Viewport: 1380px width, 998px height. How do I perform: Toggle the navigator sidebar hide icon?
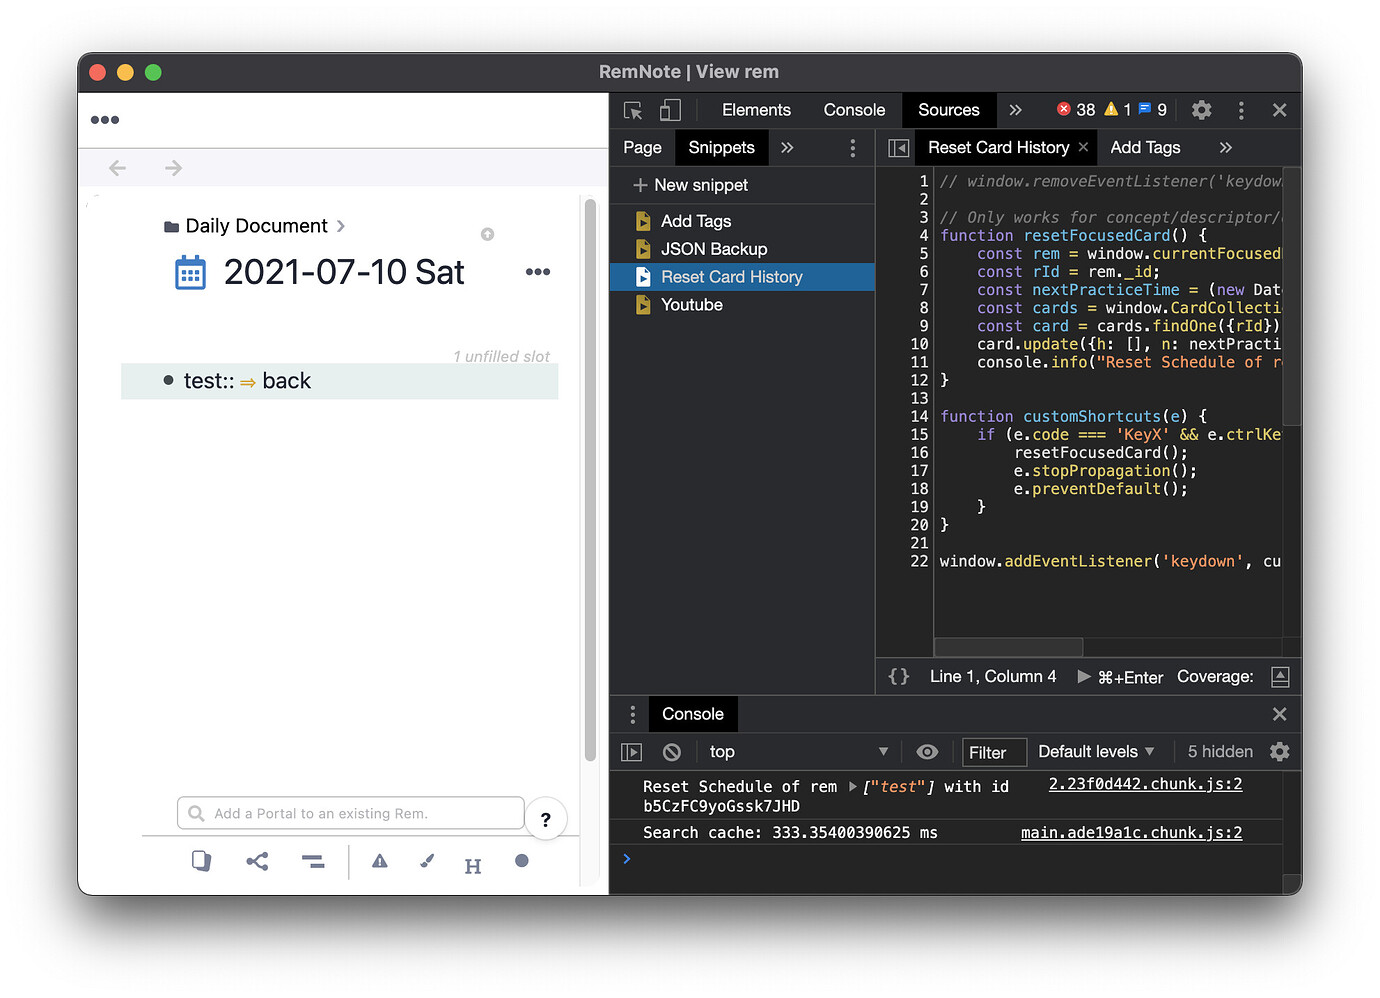[898, 148]
